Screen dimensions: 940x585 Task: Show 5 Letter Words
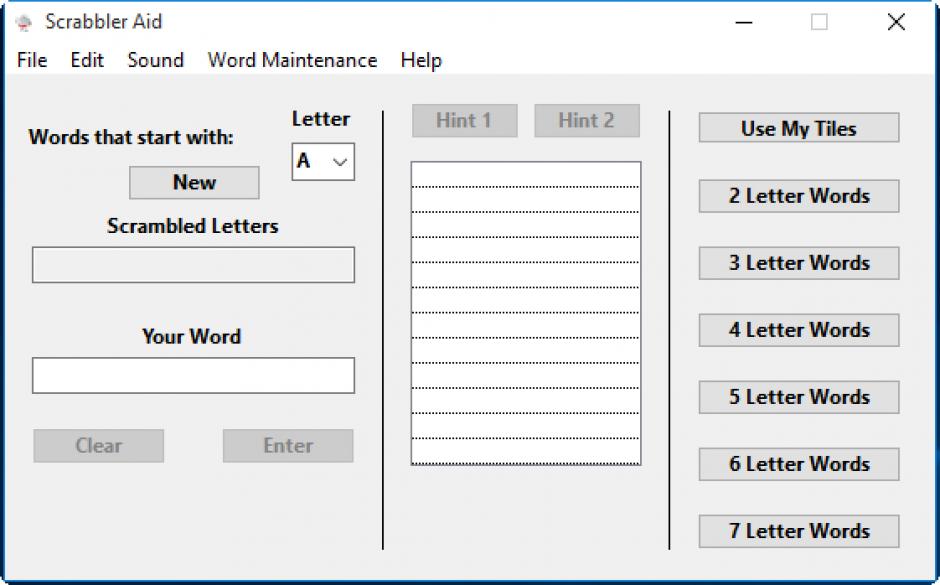point(799,397)
